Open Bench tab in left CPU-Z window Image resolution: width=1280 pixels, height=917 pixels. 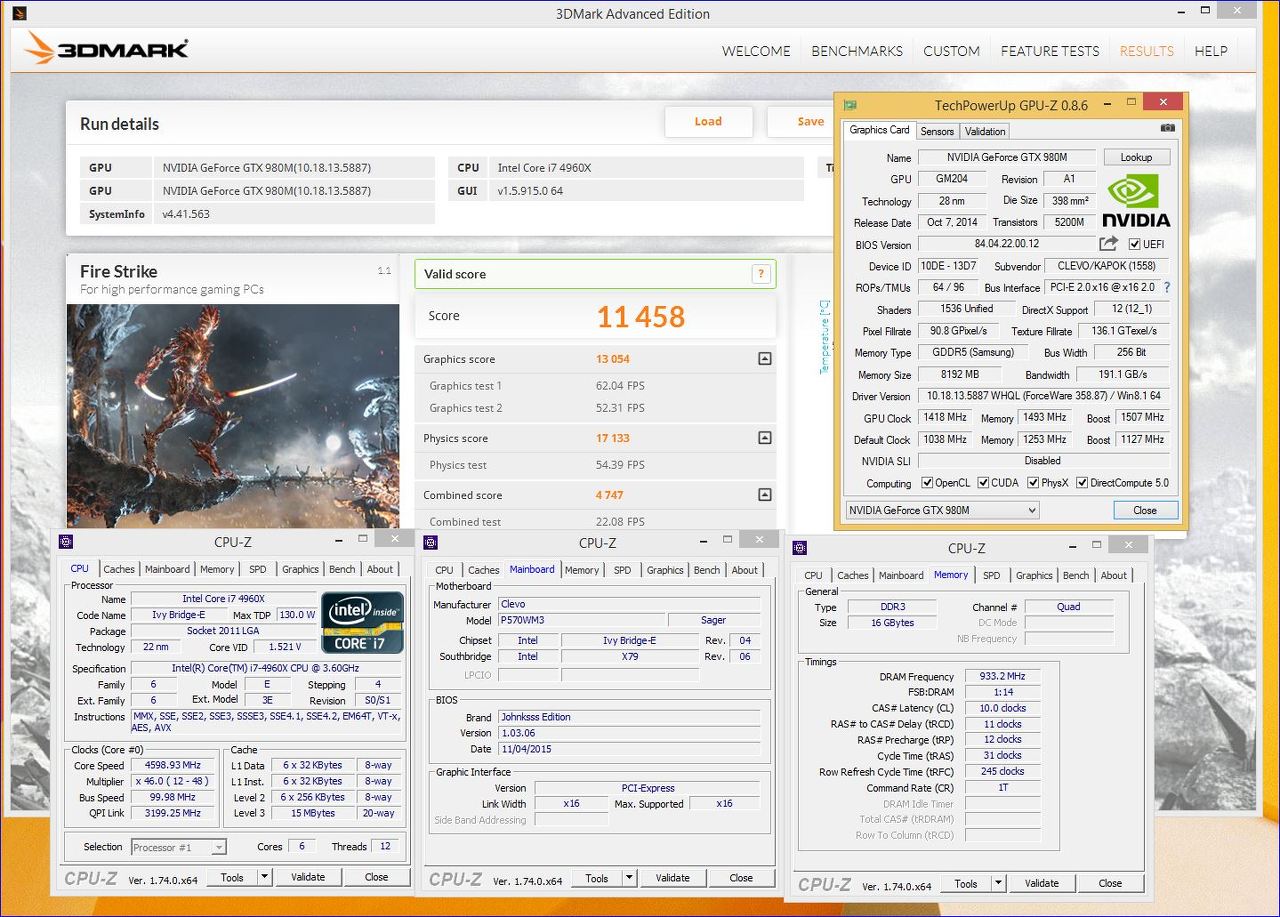pos(342,569)
